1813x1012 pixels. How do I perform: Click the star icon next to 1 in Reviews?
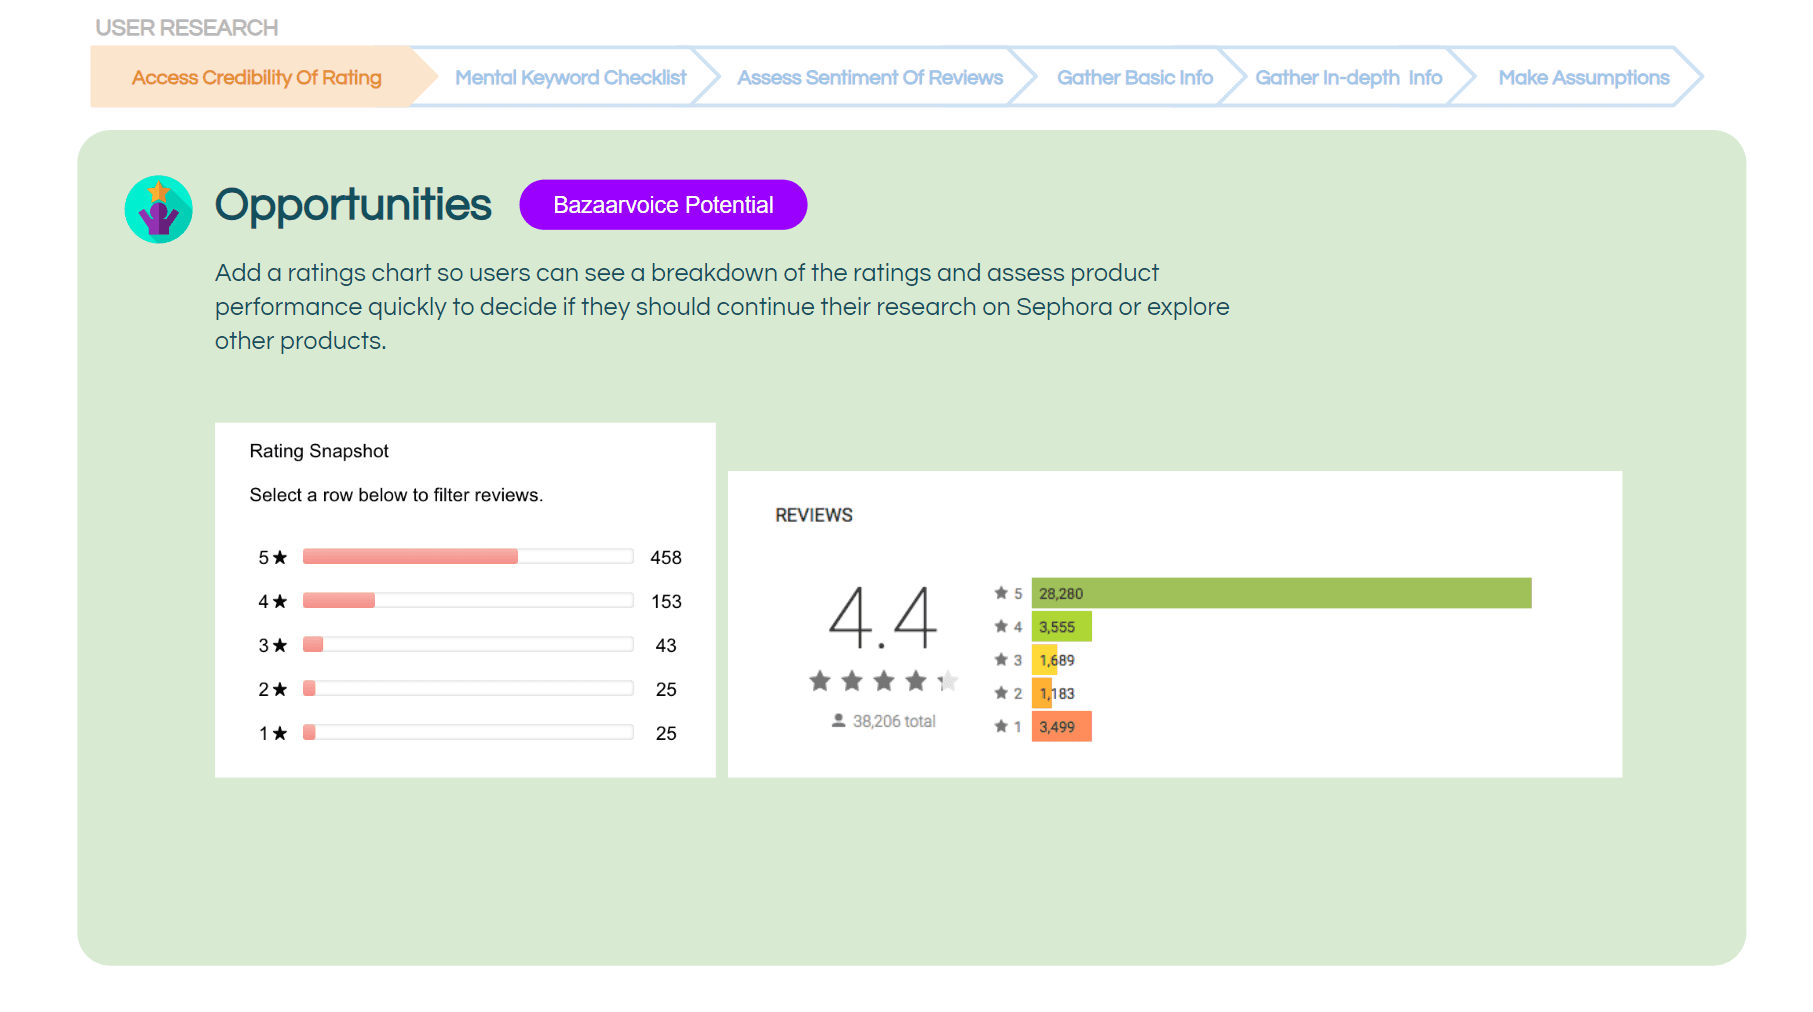[x=1001, y=726]
